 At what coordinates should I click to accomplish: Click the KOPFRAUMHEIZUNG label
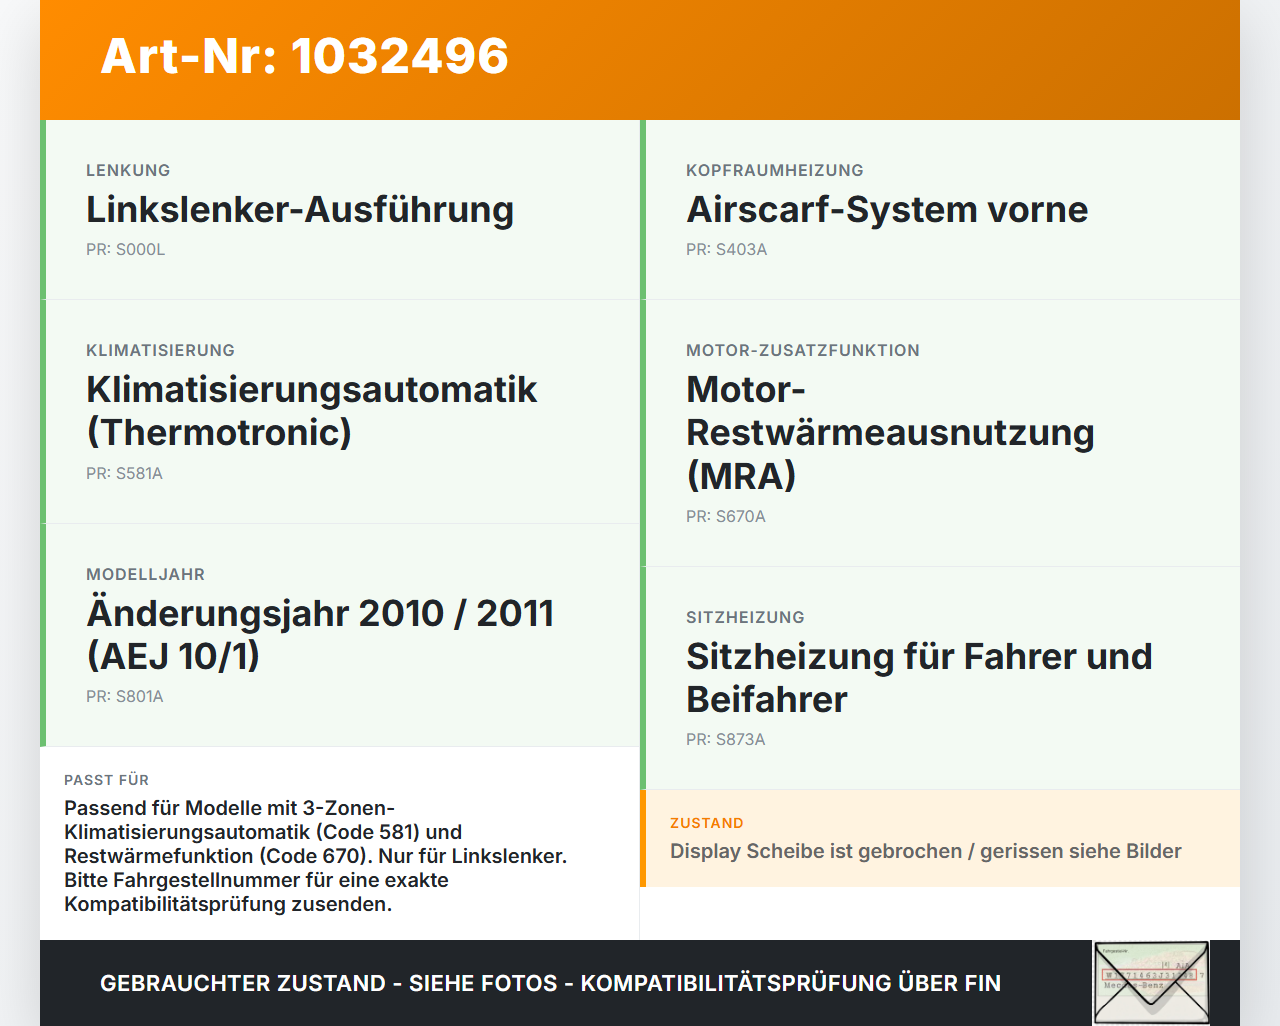[775, 171]
